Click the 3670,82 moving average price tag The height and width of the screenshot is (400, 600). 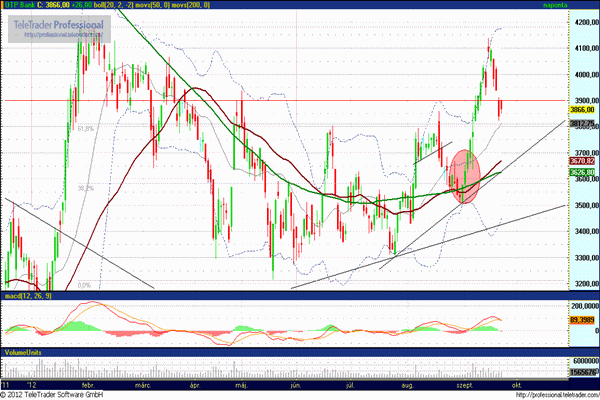coord(583,161)
